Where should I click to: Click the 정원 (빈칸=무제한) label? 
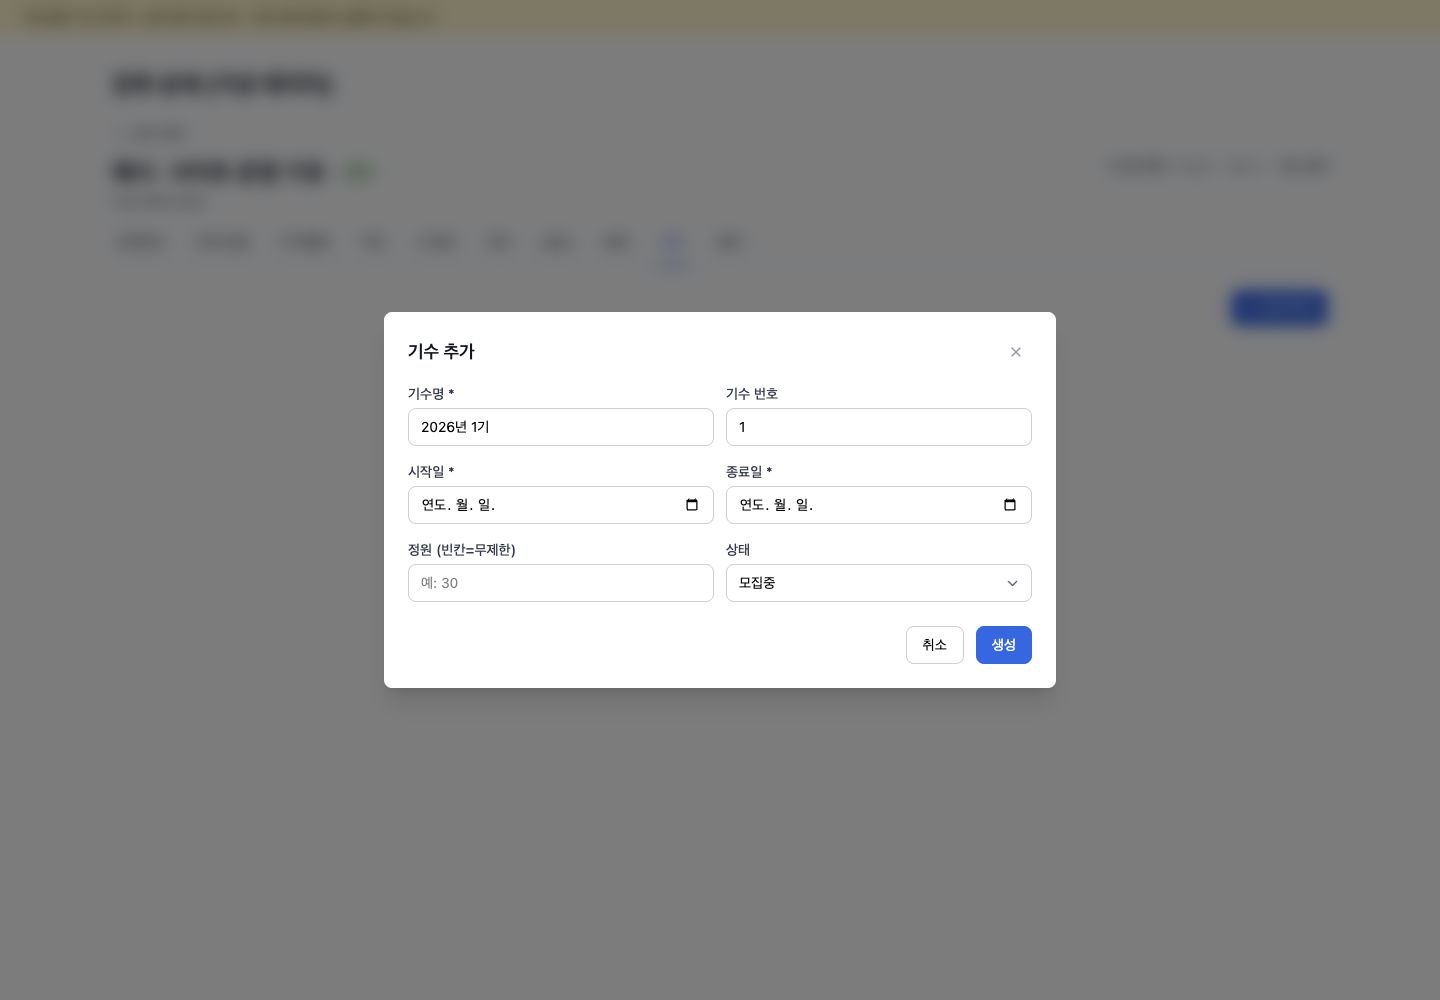[462, 550]
